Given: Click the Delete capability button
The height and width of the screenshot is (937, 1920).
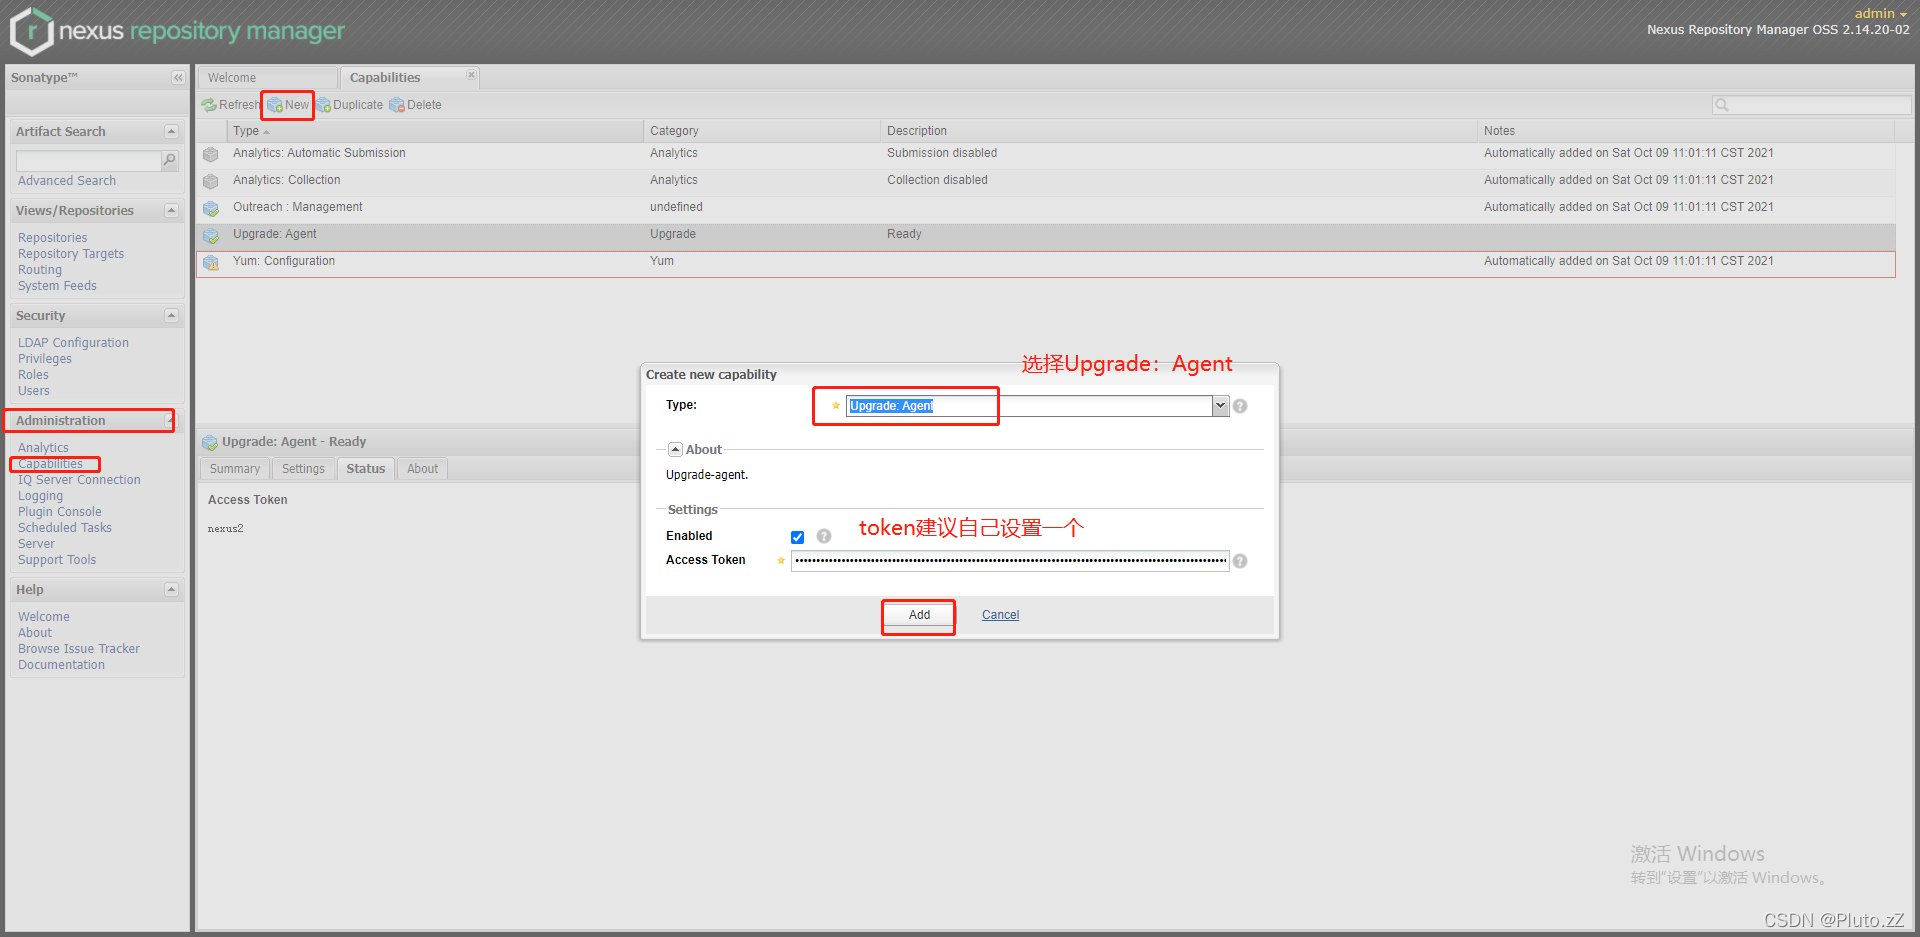Looking at the screenshot, I should click(x=415, y=105).
